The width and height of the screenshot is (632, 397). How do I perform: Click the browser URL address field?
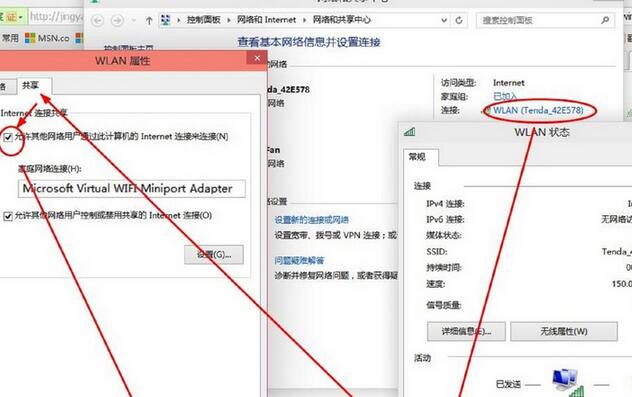click(56, 17)
